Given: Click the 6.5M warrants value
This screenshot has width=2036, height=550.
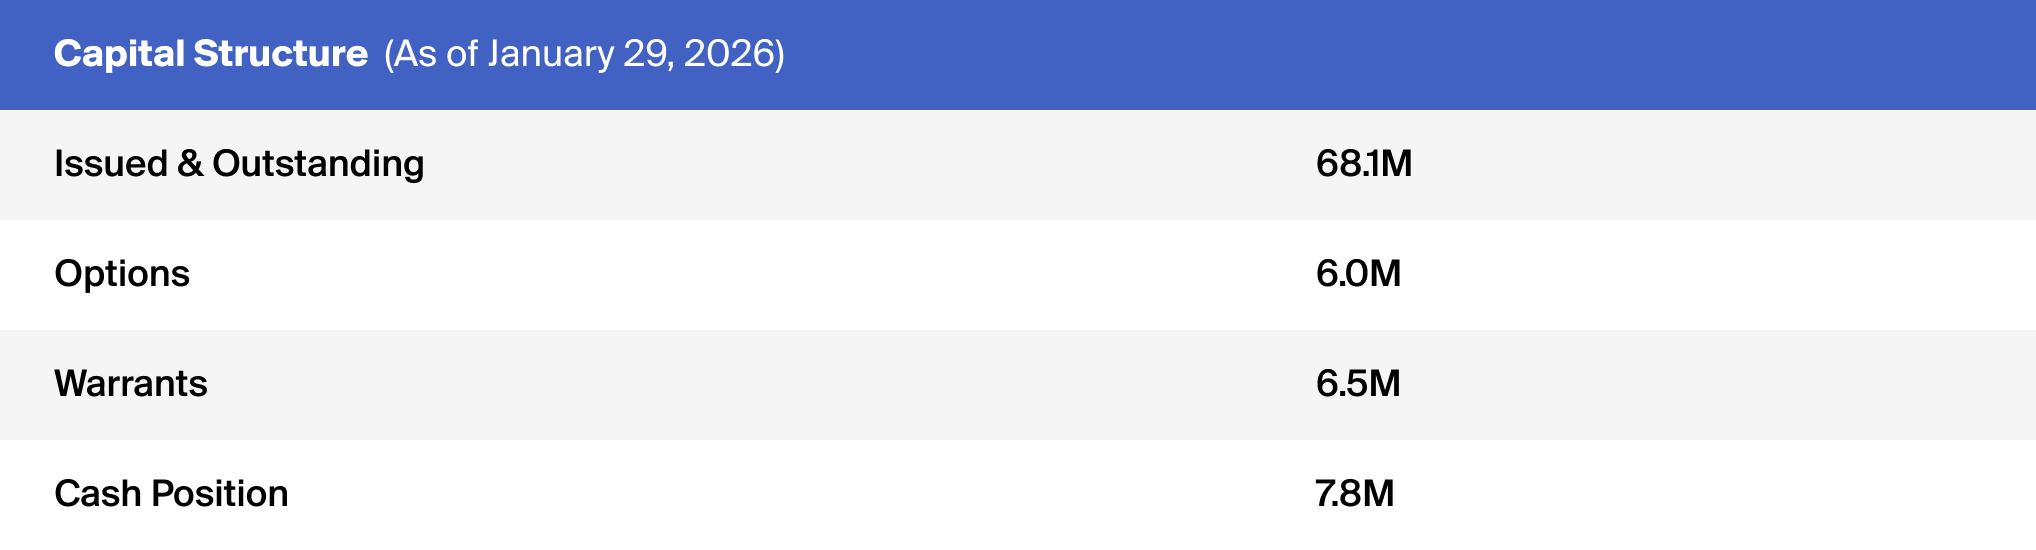Looking at the screenshot, I should tap(1358, 384).
